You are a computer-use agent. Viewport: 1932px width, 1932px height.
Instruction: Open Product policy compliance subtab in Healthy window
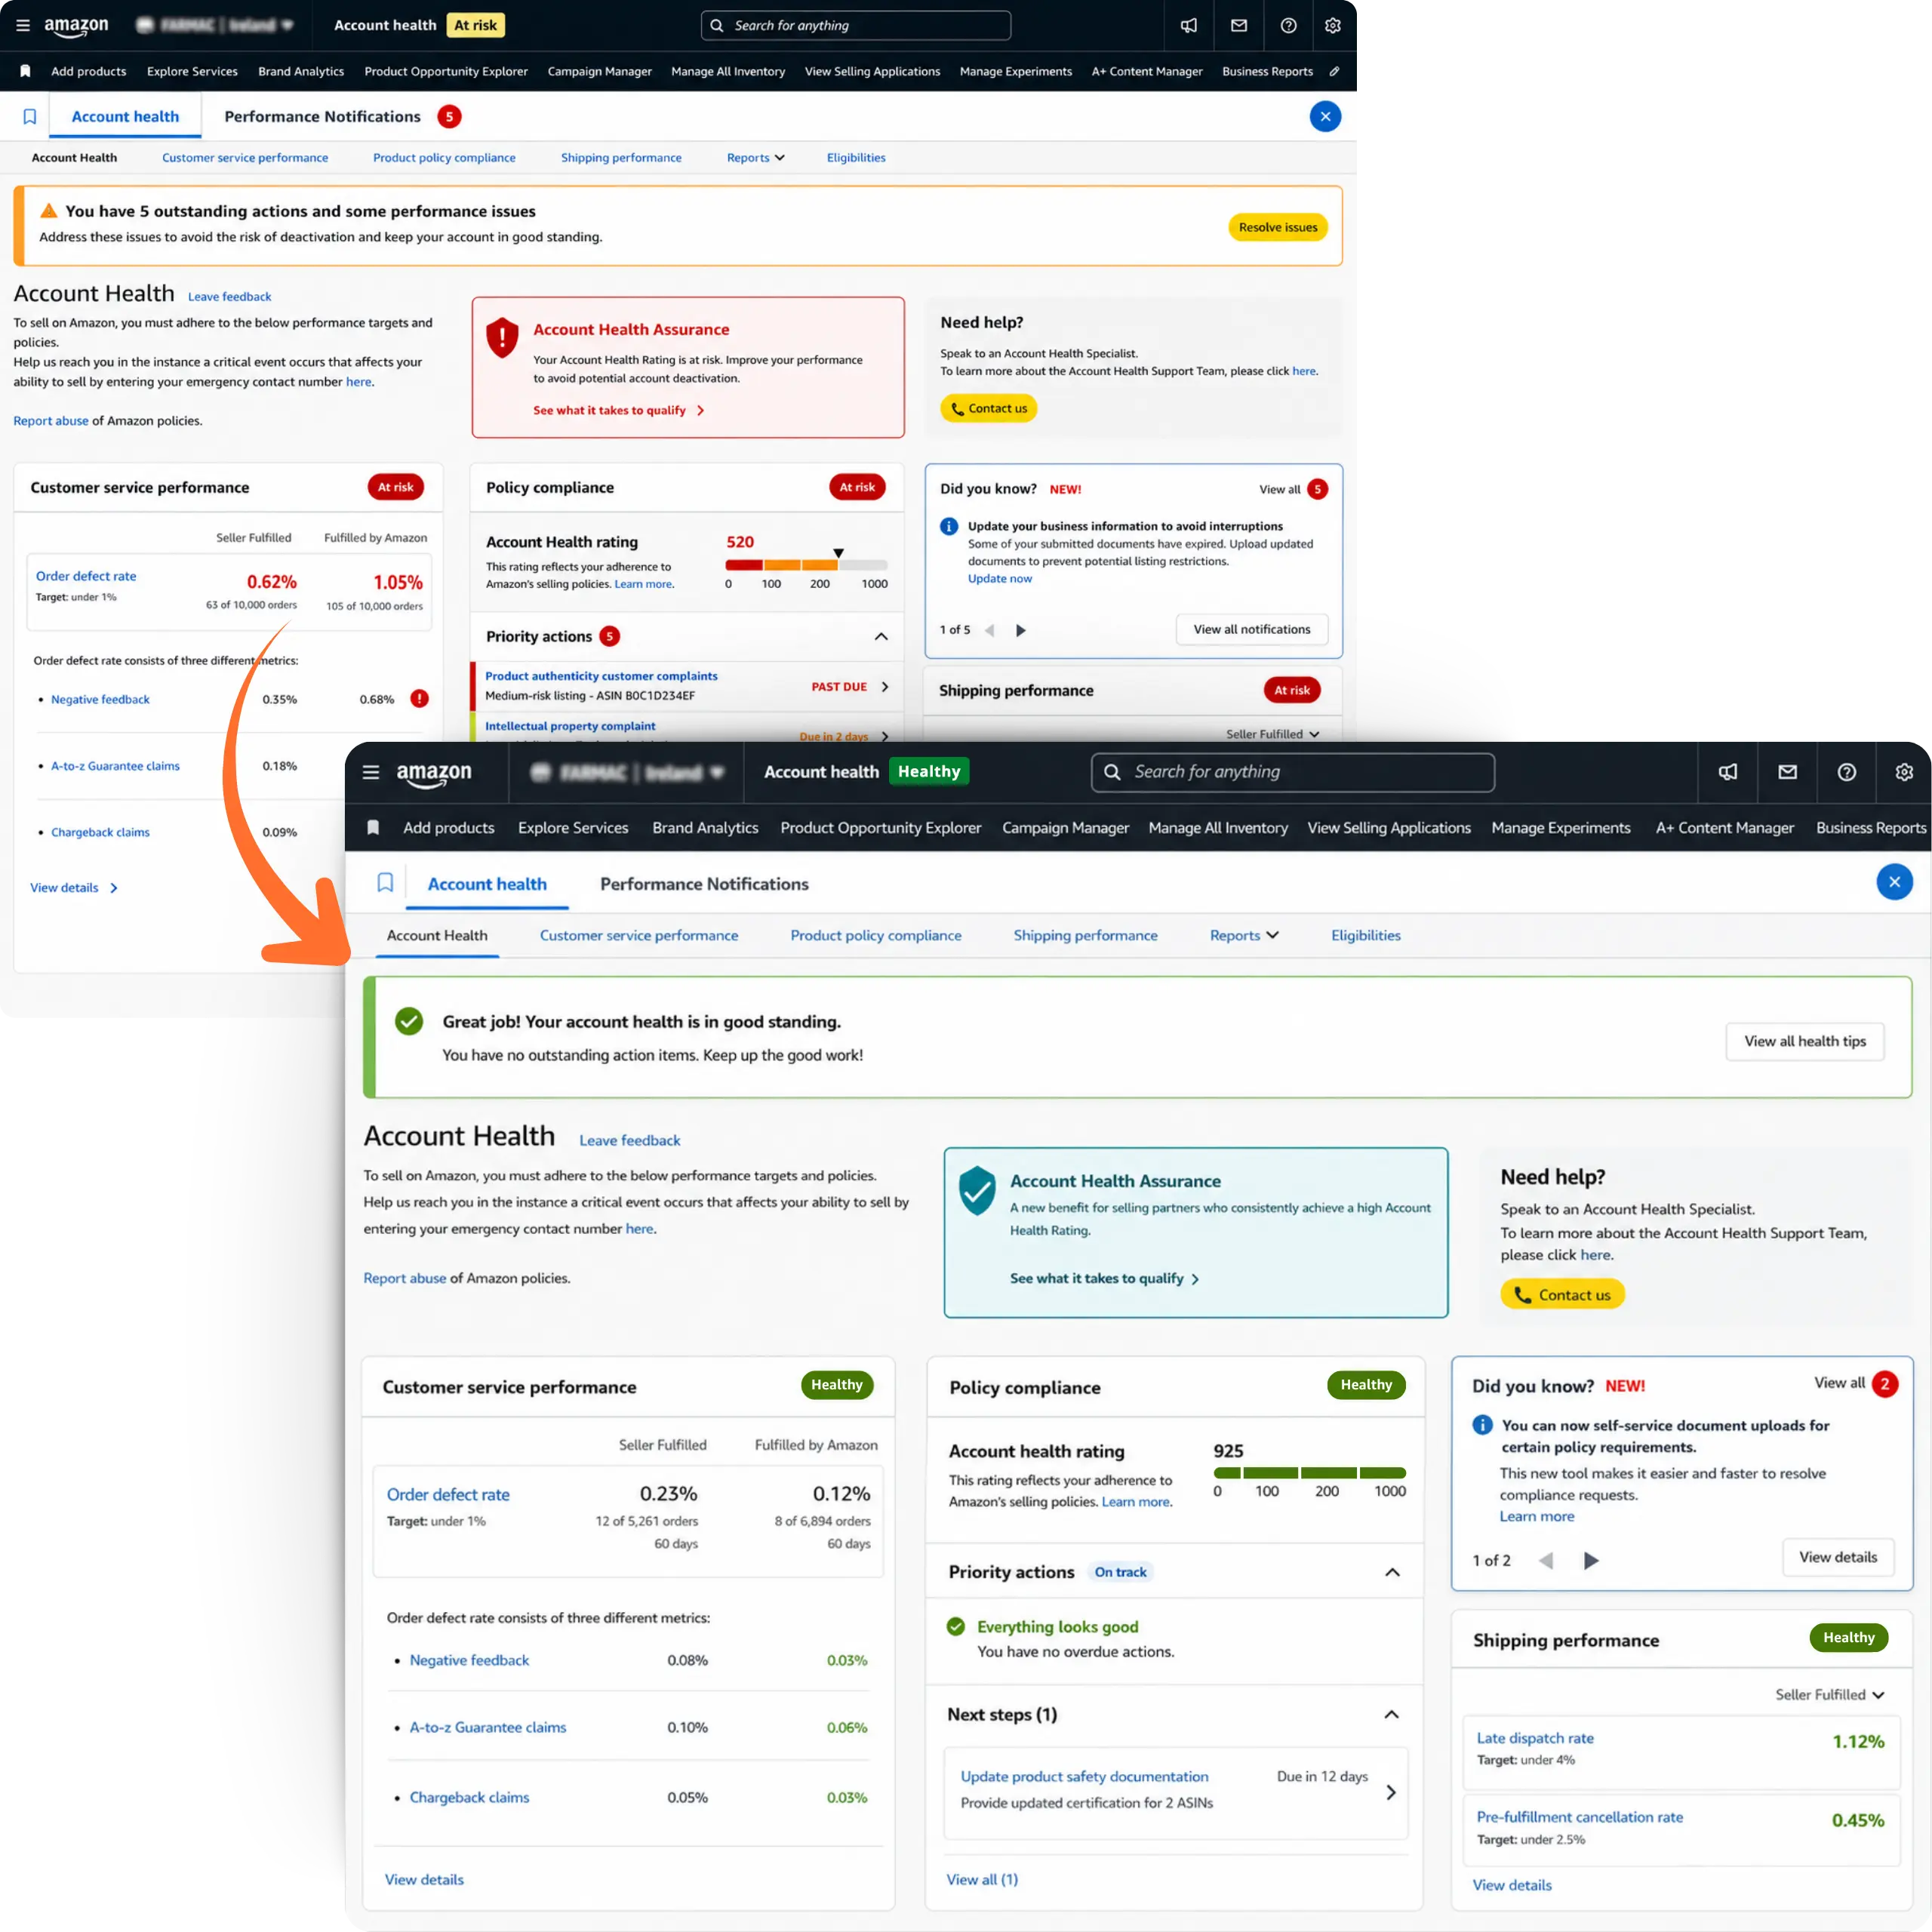(x=876, y=935)
